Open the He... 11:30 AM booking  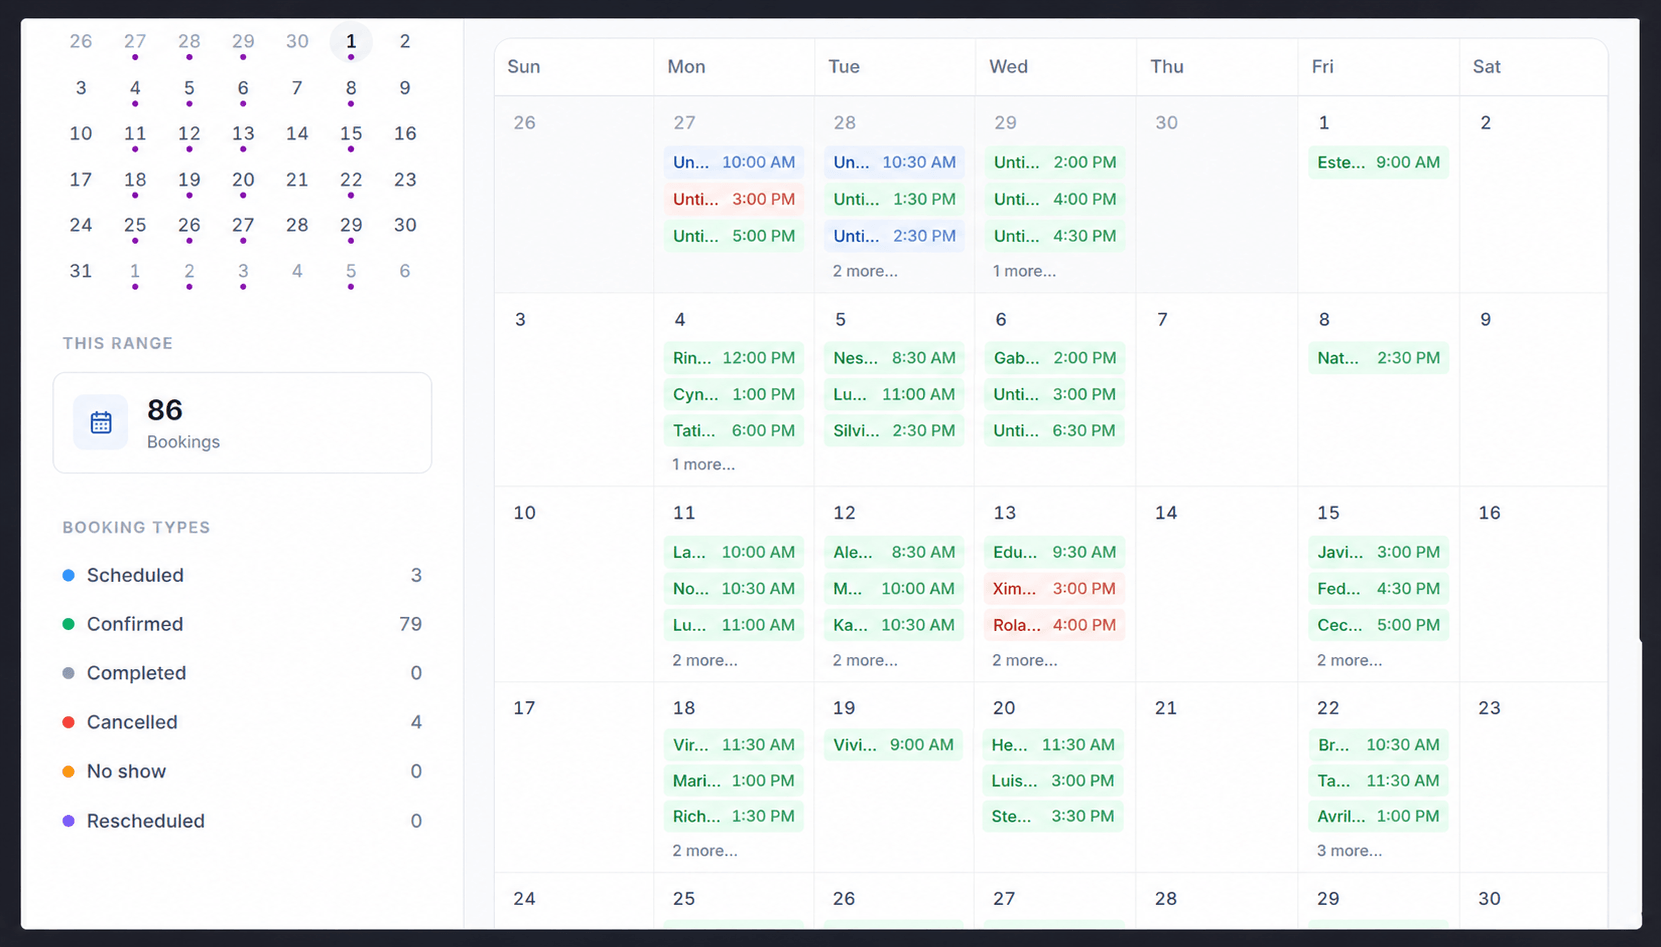1054,744
